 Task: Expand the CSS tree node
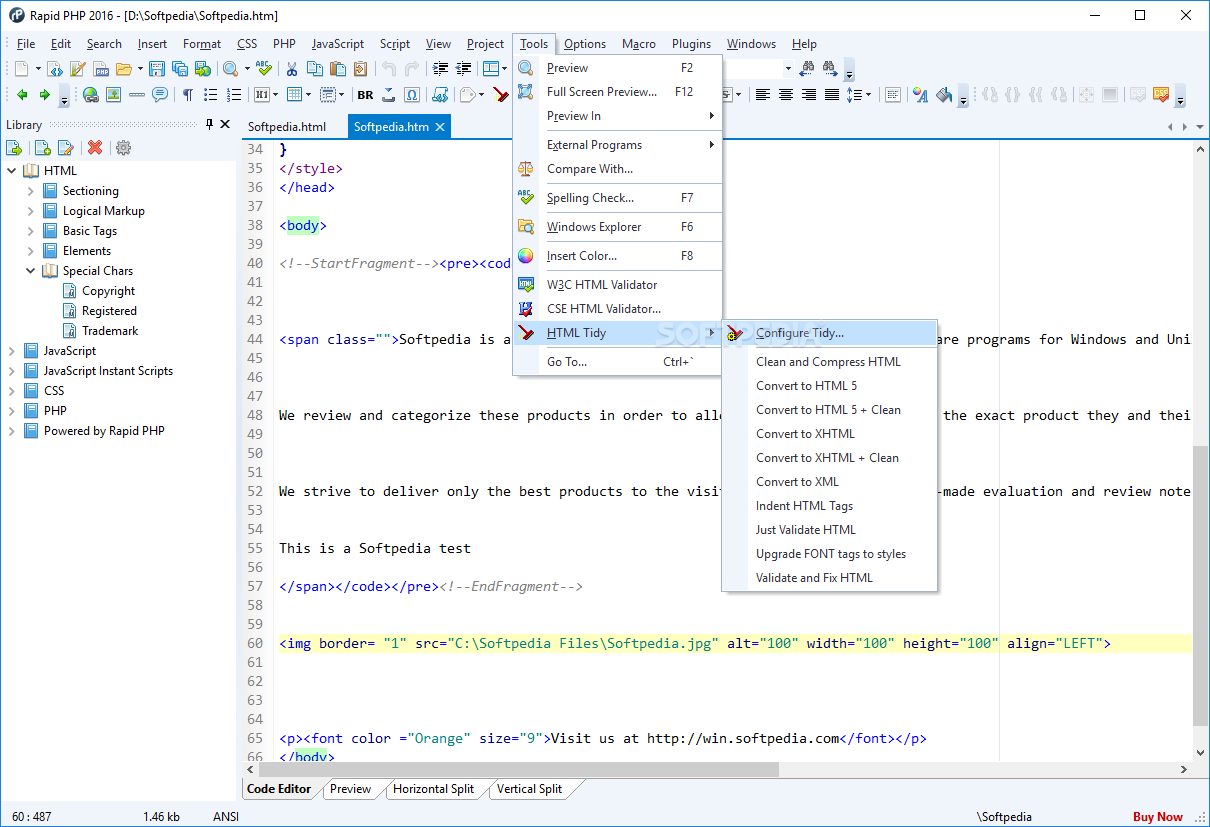point(12,391)
